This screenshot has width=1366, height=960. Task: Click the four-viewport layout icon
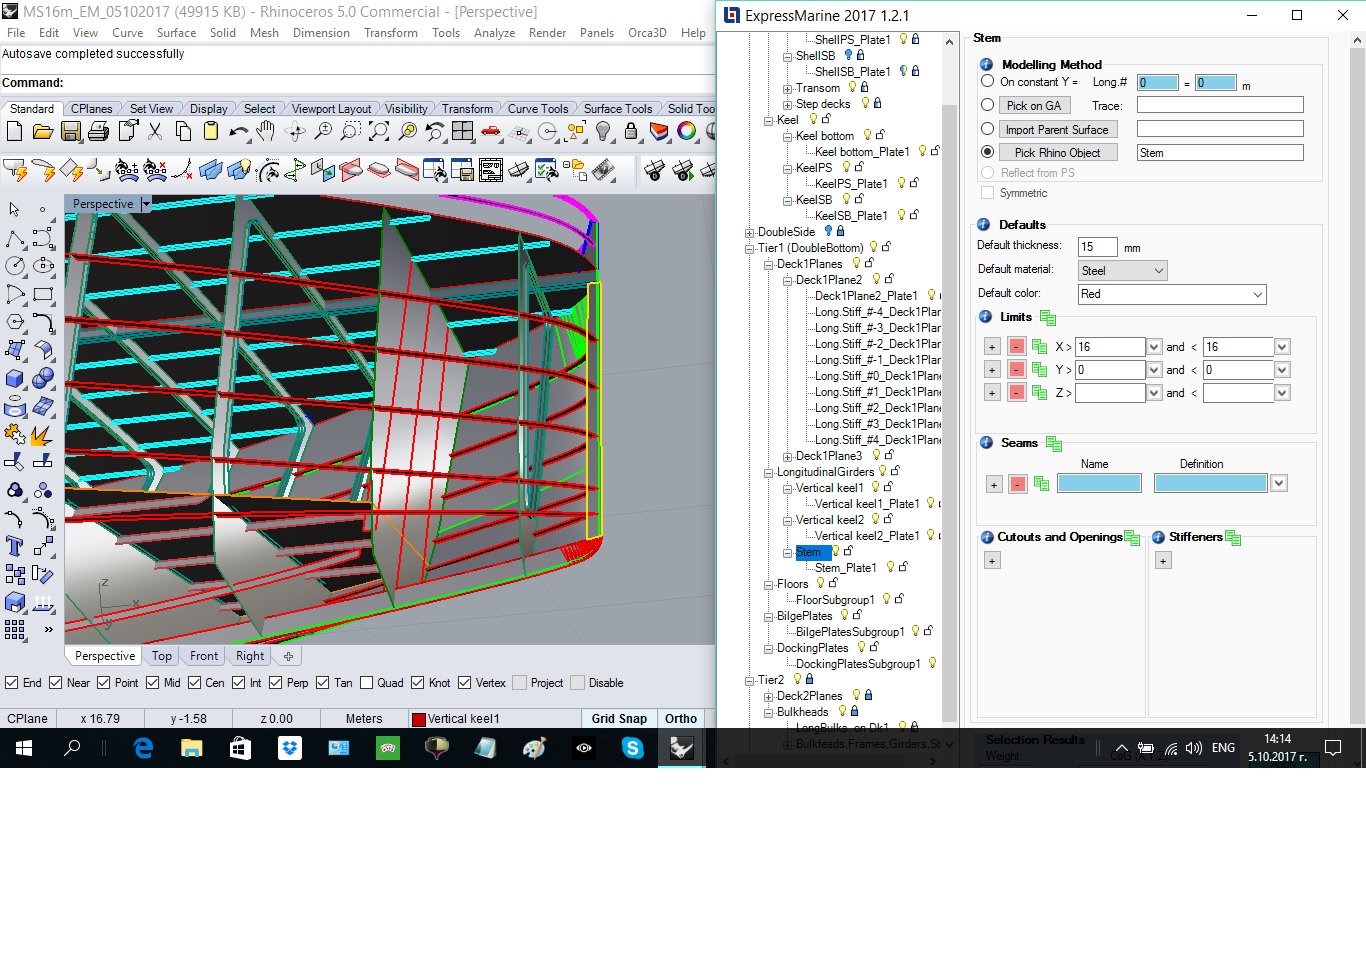(x=463, y=132)
